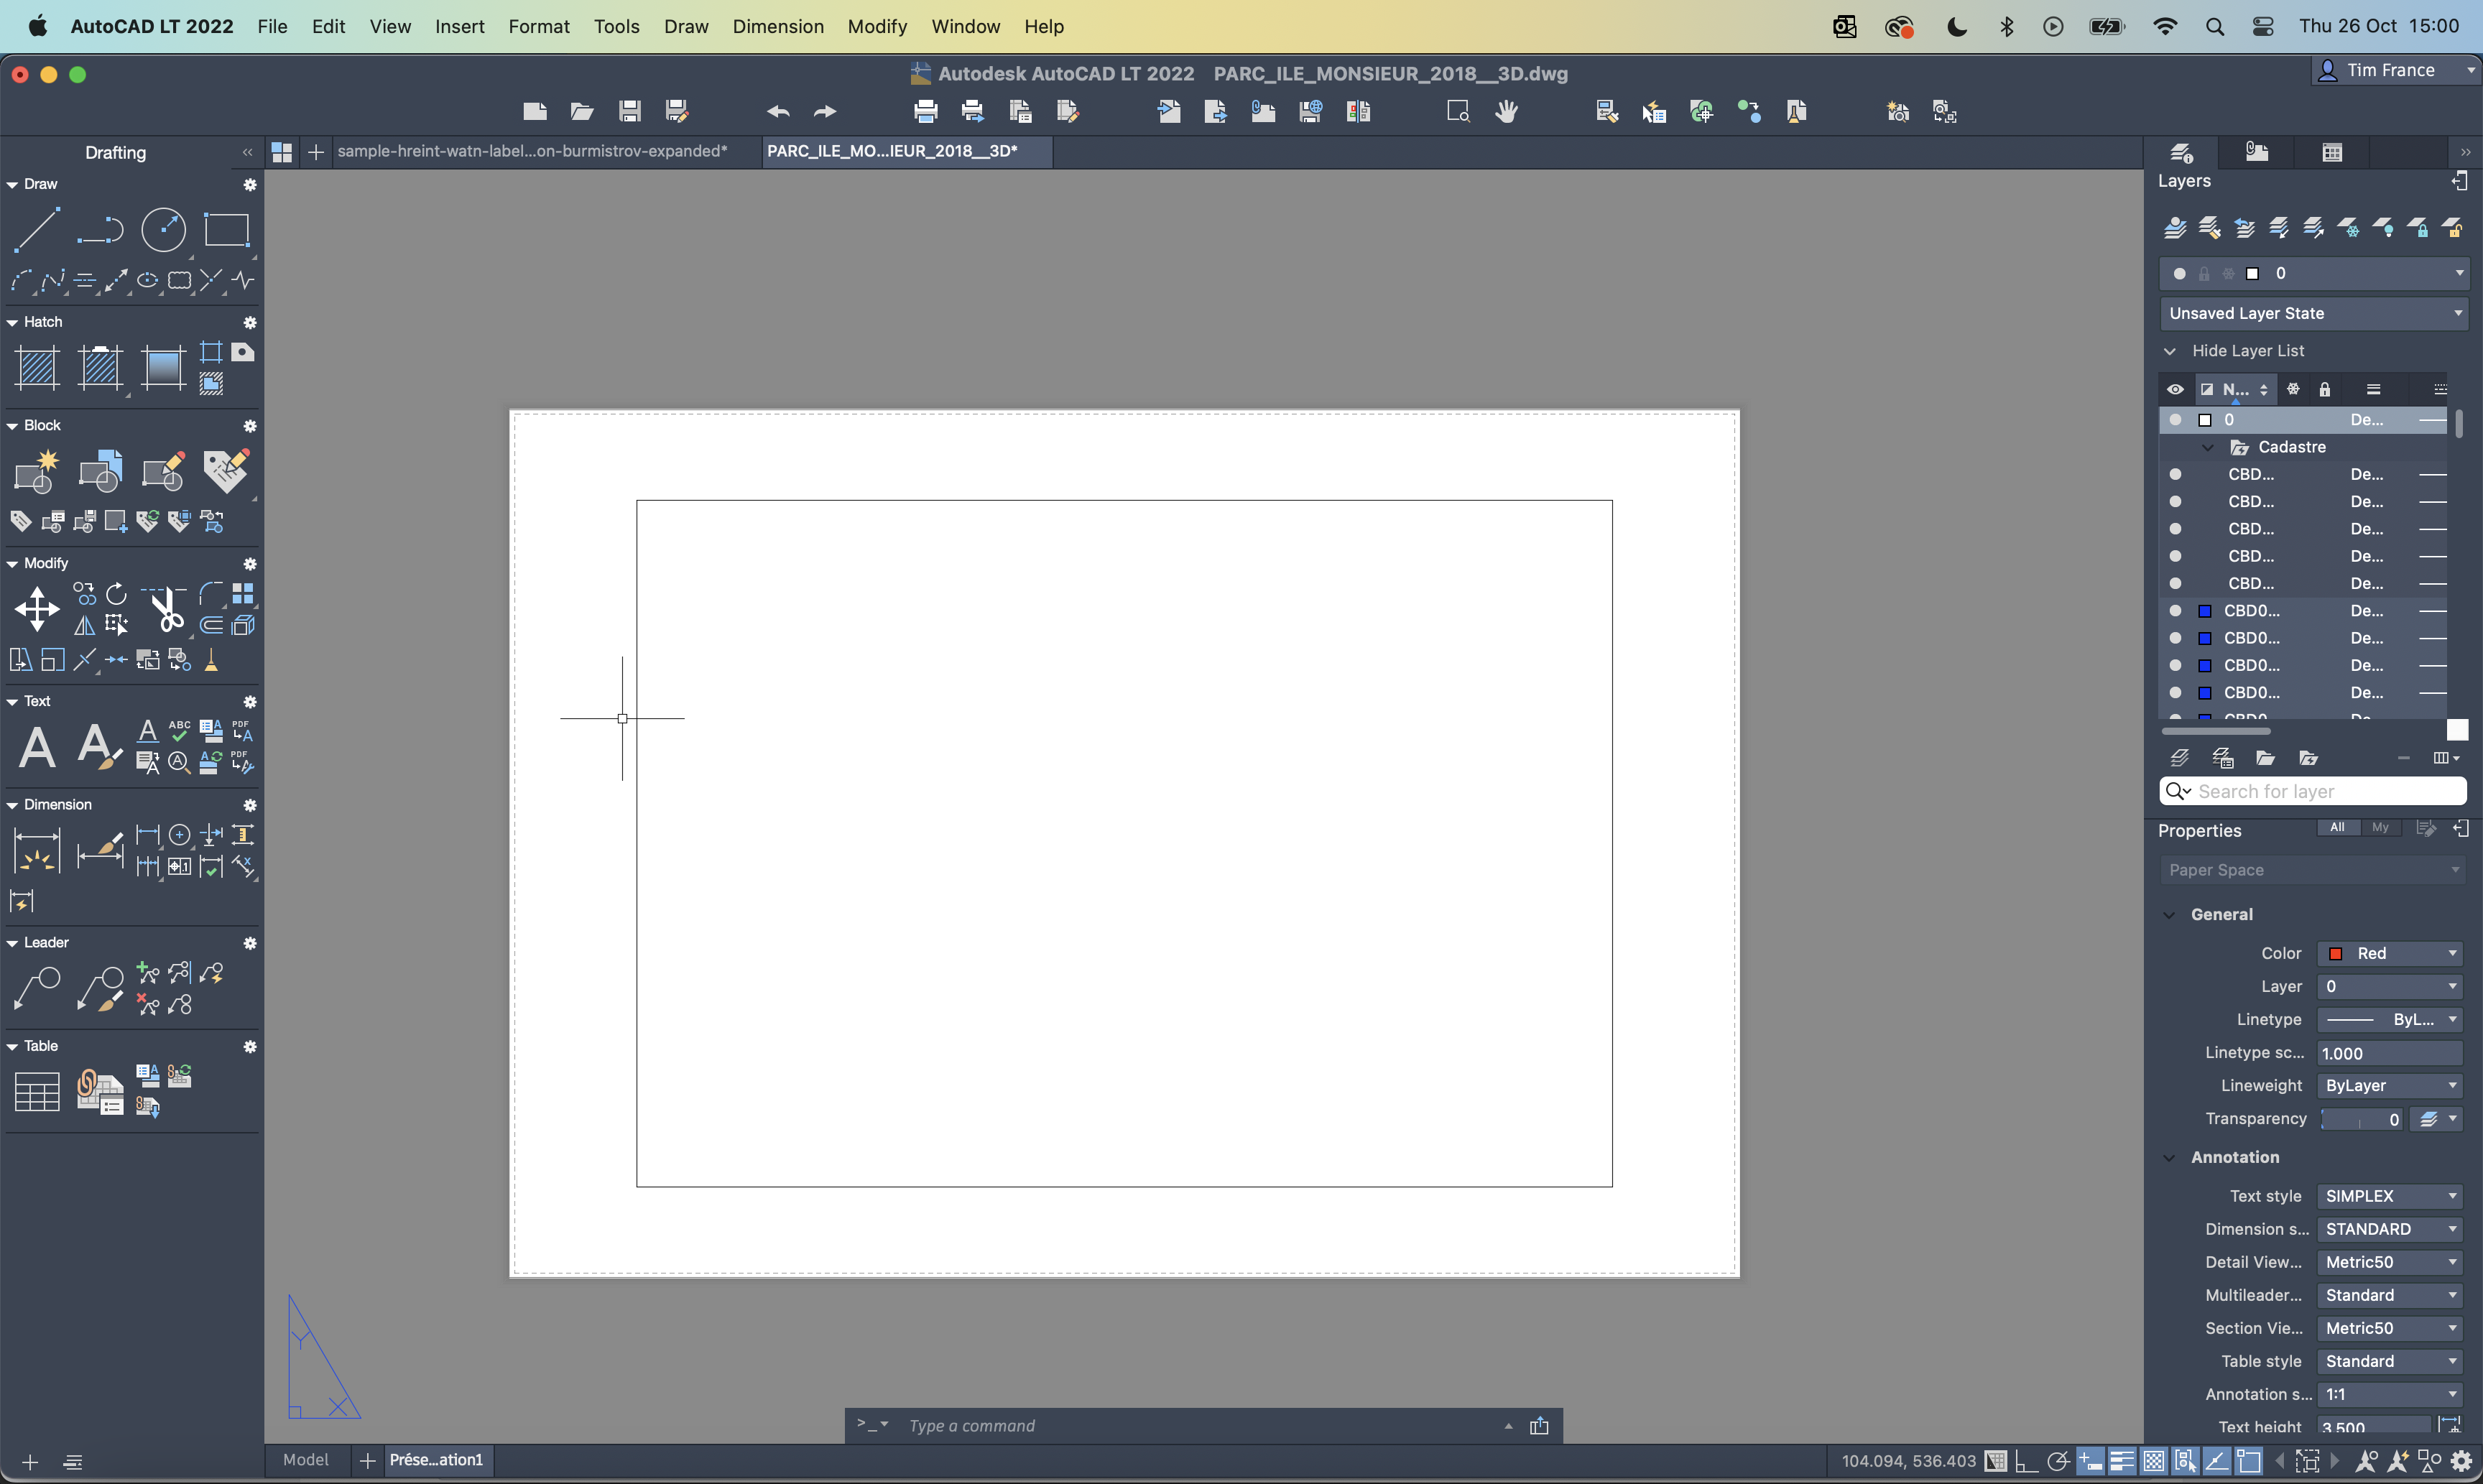Open Draw panel settings gear

(250, 185)
